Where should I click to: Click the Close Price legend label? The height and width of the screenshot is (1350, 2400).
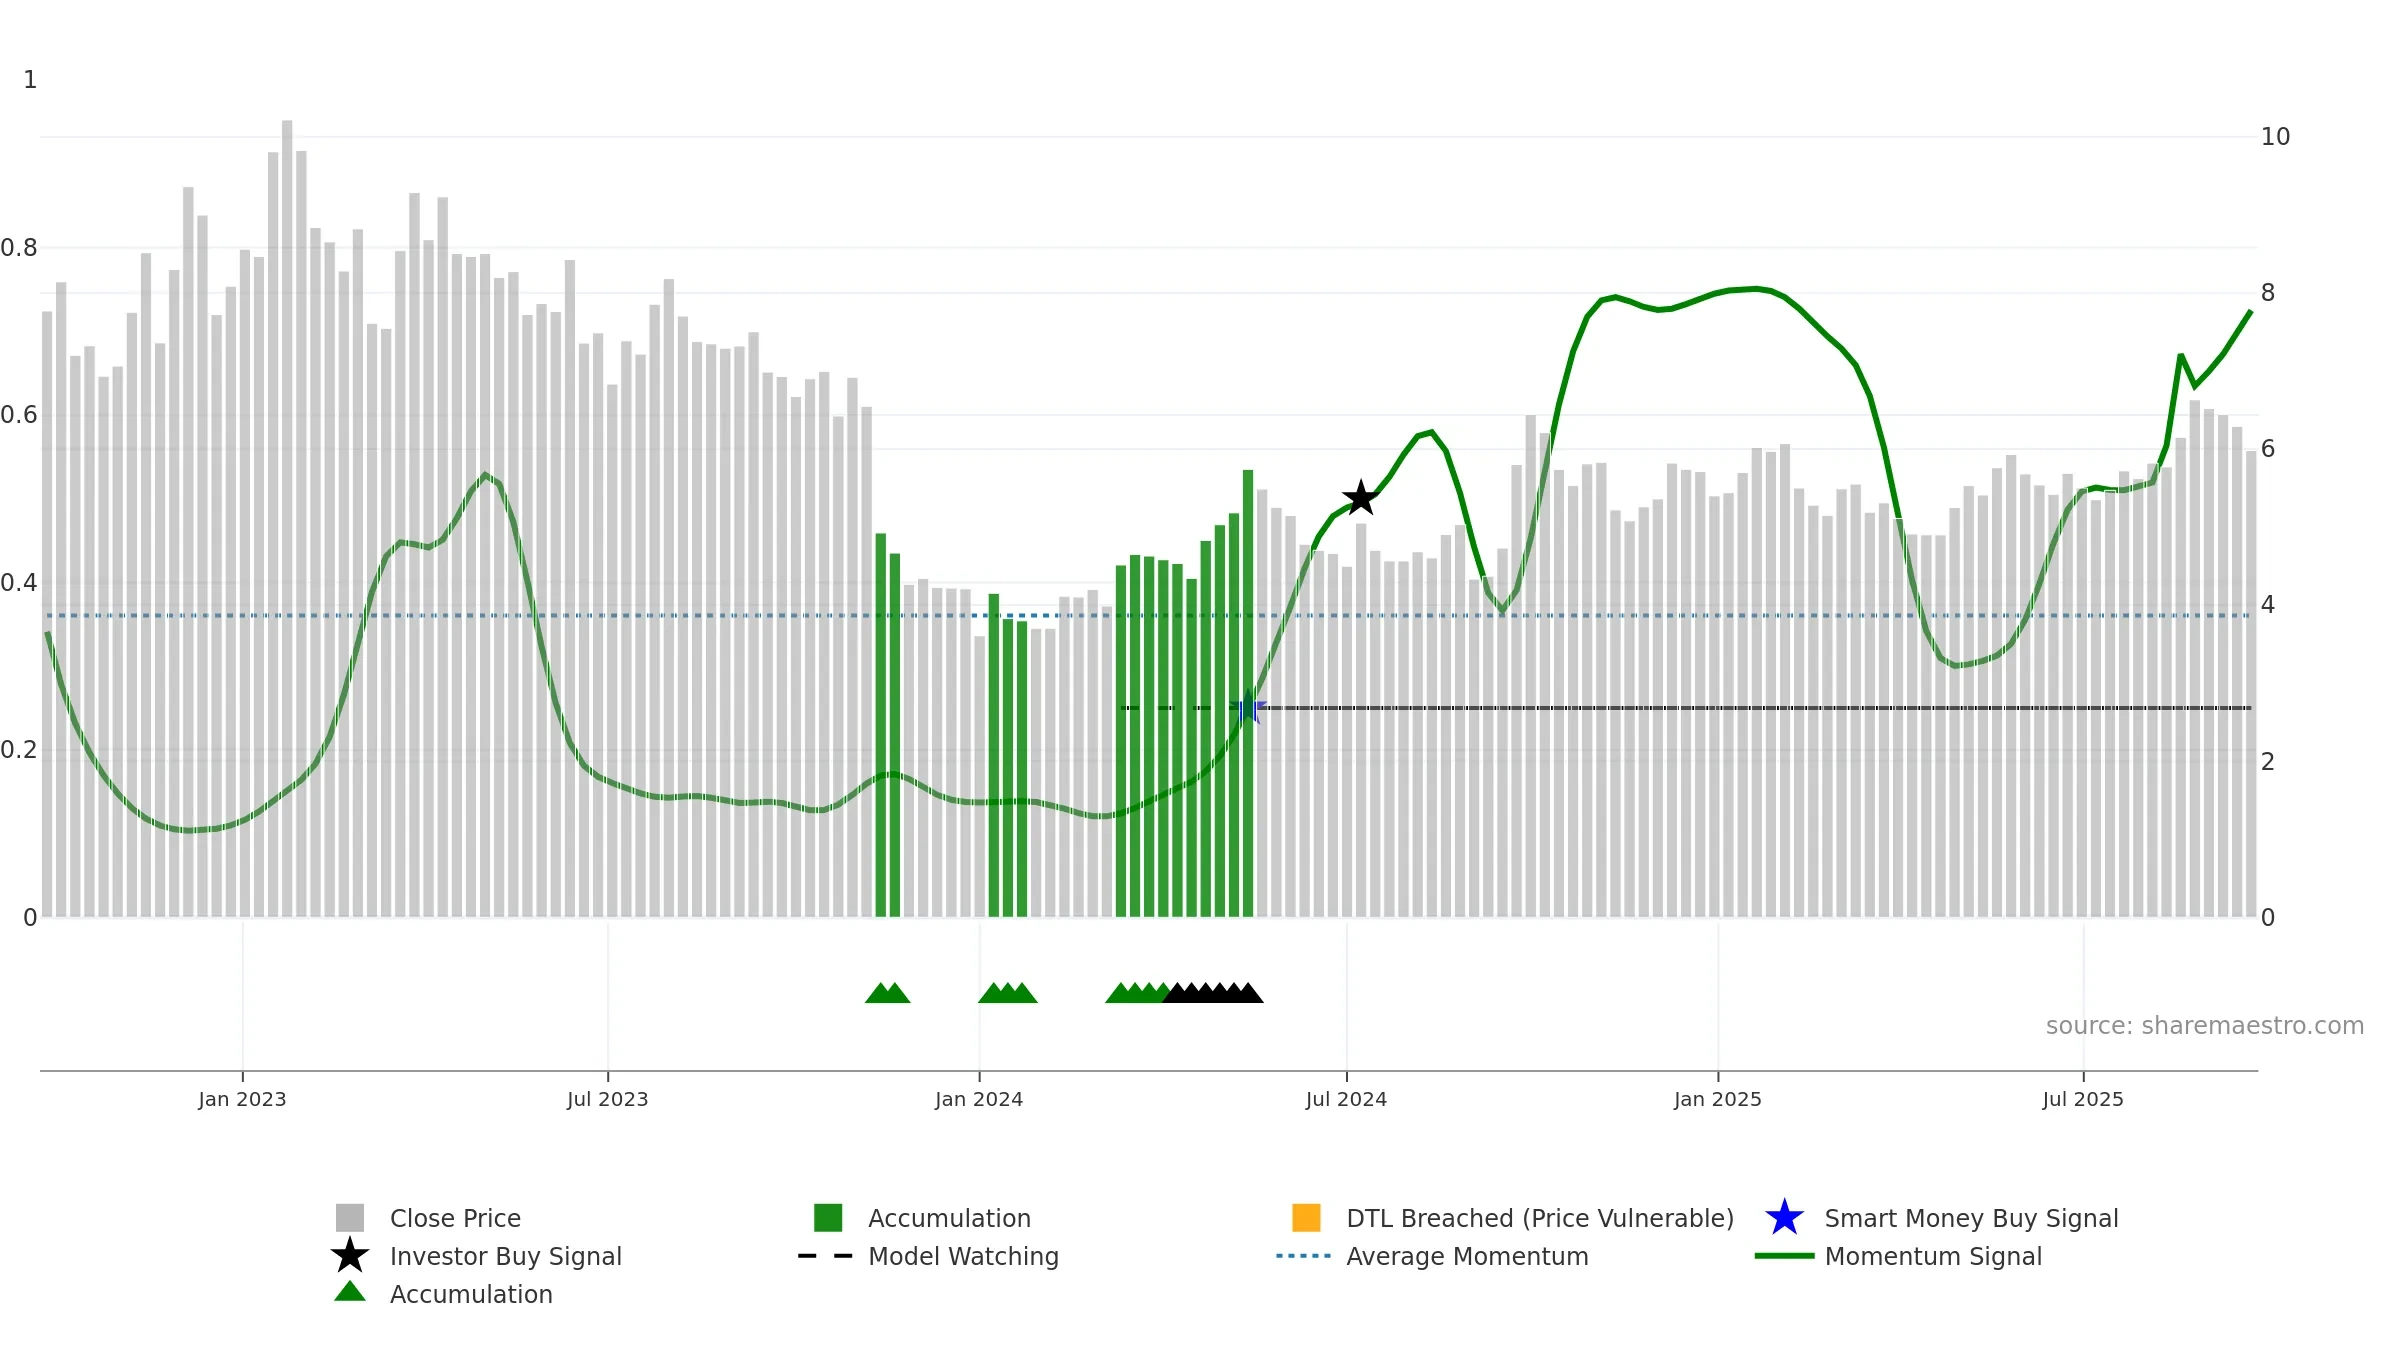(455, 1218)
